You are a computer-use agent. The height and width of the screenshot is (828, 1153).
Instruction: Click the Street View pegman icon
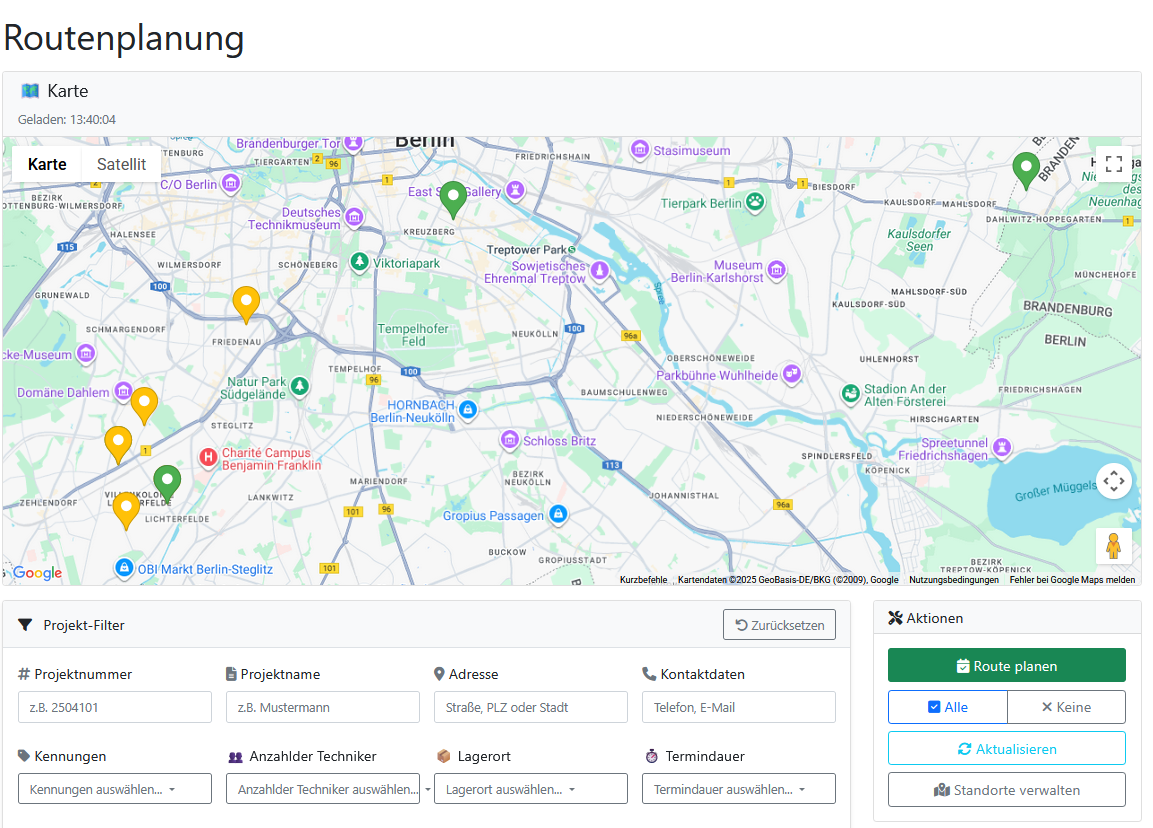pos(1113,546)
